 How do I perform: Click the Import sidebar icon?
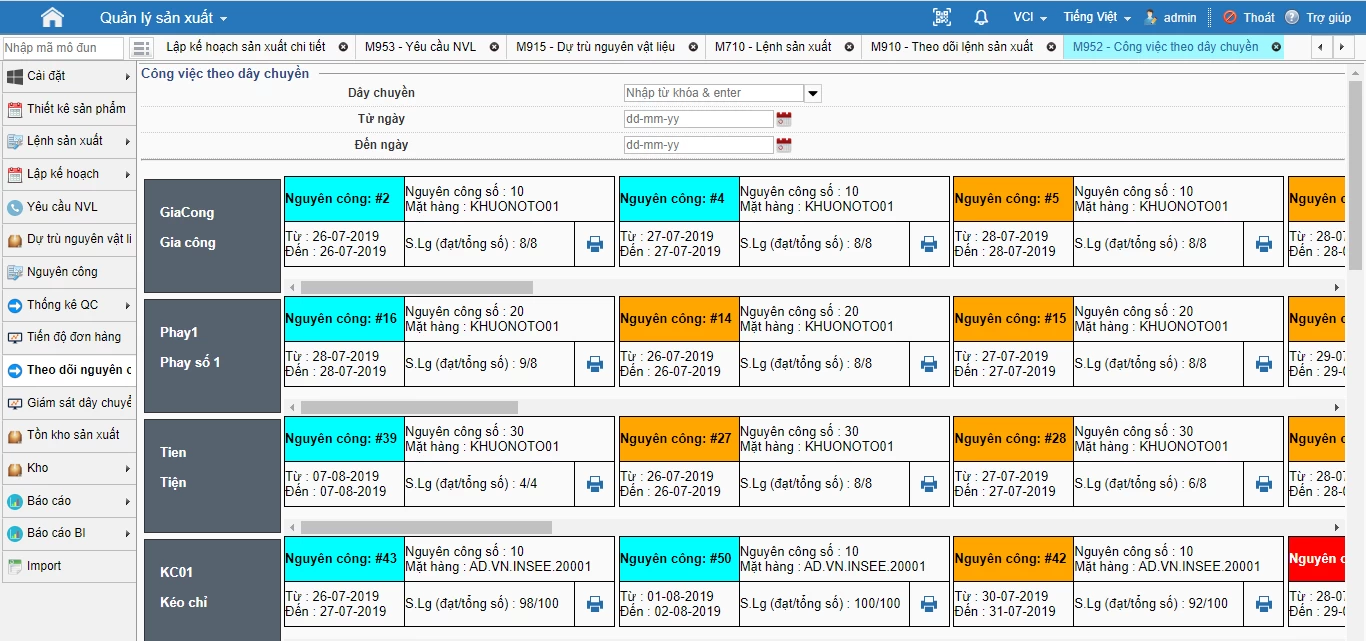(15, 566)
